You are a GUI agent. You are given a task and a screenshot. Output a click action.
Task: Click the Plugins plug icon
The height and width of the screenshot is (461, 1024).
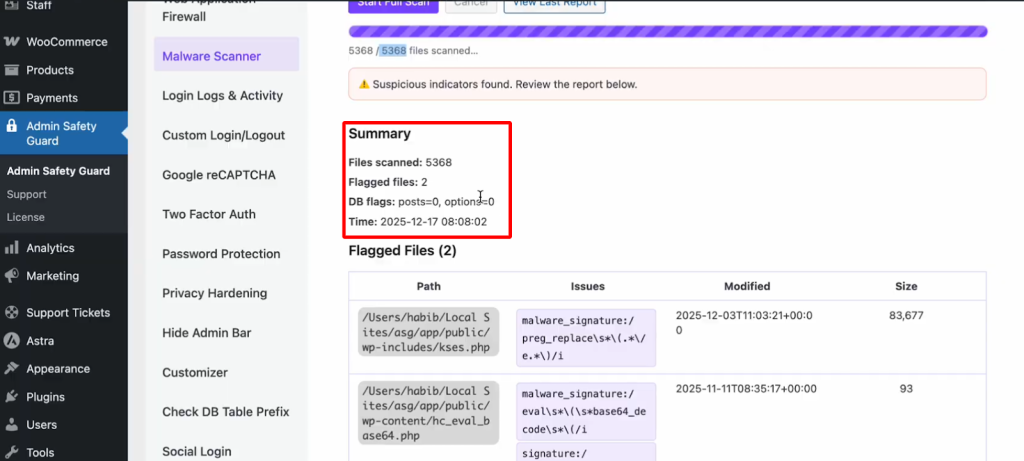11,396
